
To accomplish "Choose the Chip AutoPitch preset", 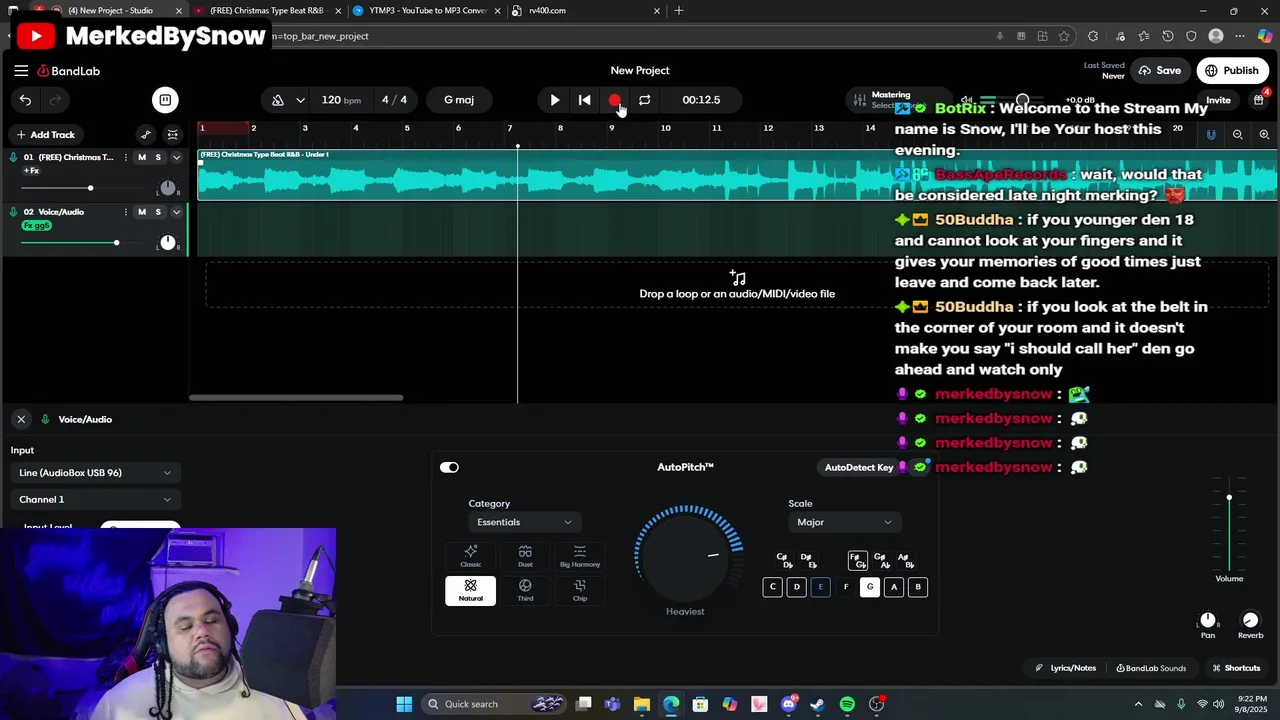I will (580, 591).
